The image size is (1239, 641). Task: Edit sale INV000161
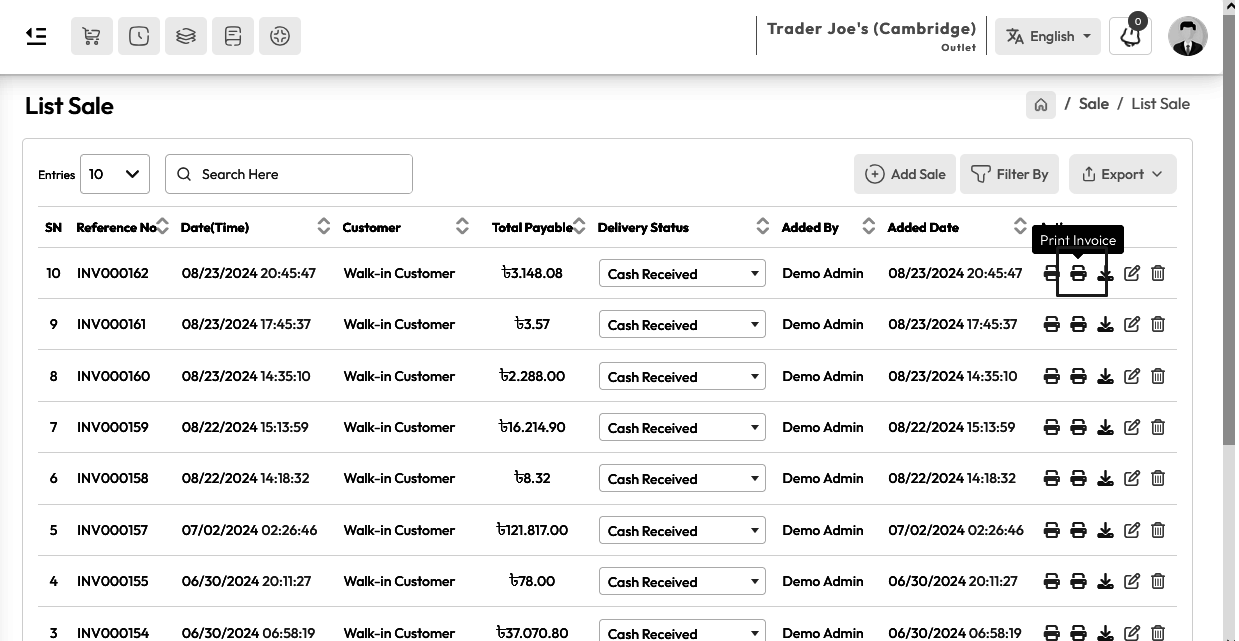tap(1132, 324)
